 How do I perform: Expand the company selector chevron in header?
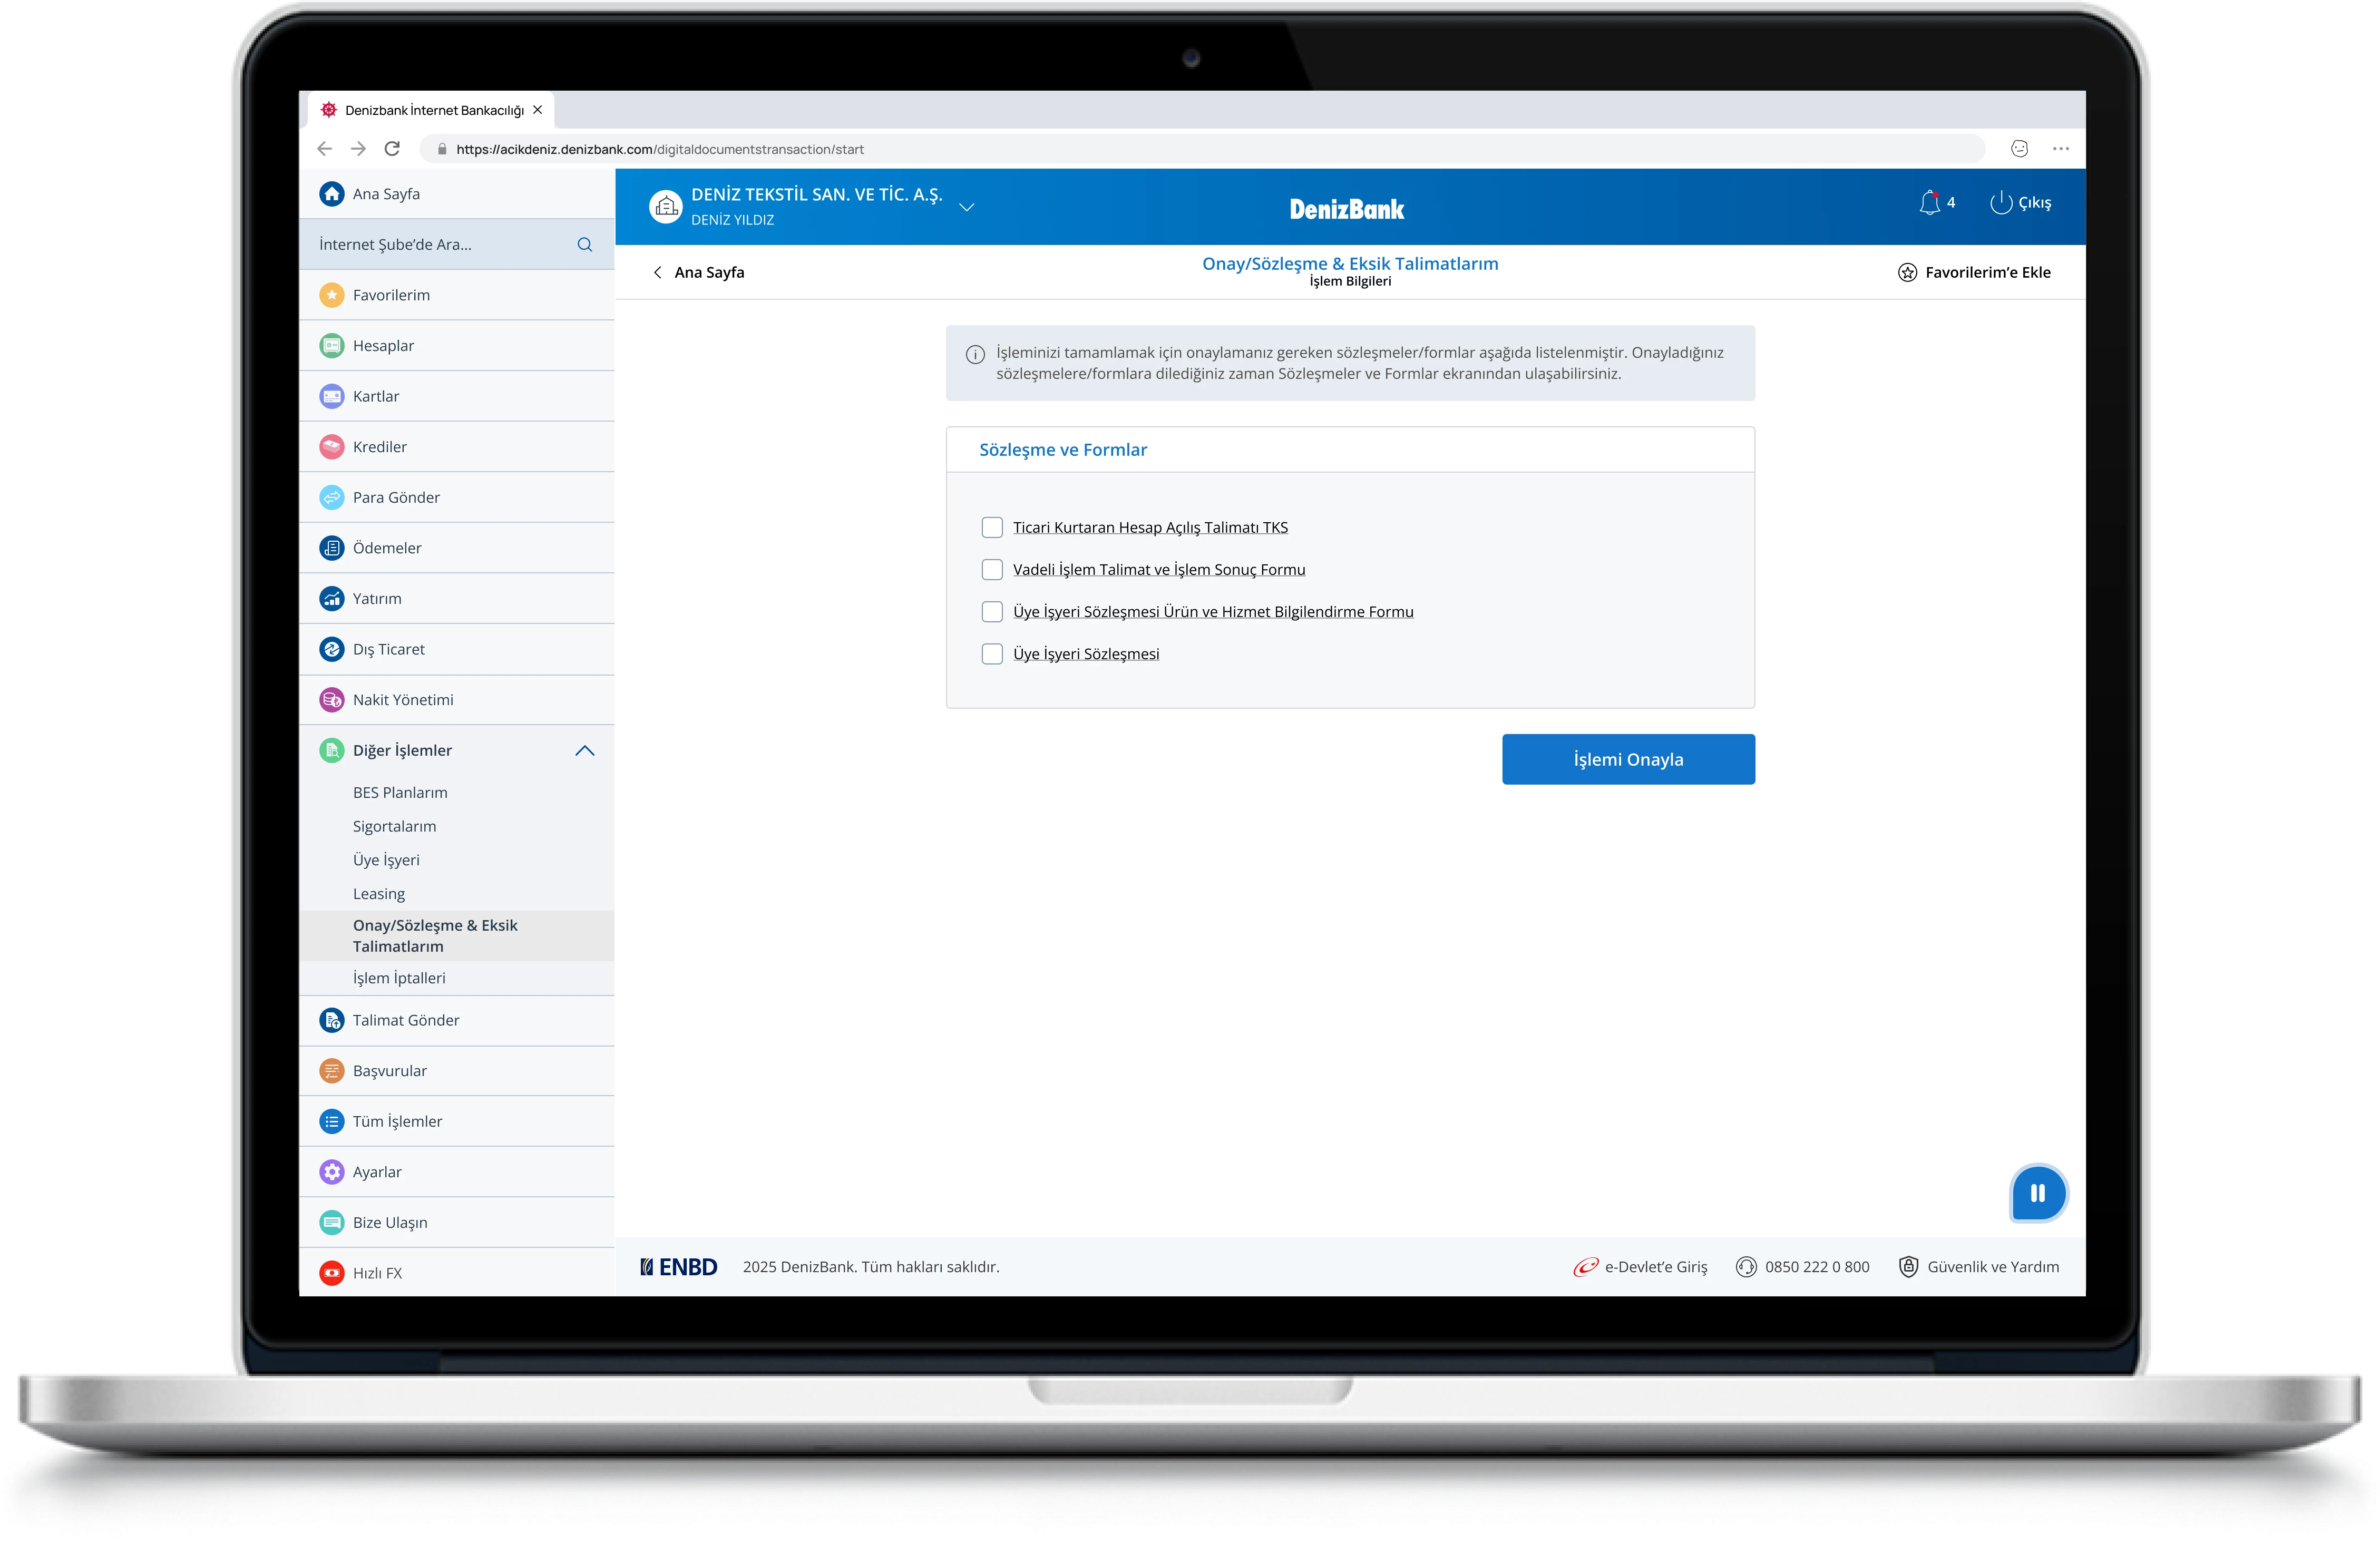point(966,207)
